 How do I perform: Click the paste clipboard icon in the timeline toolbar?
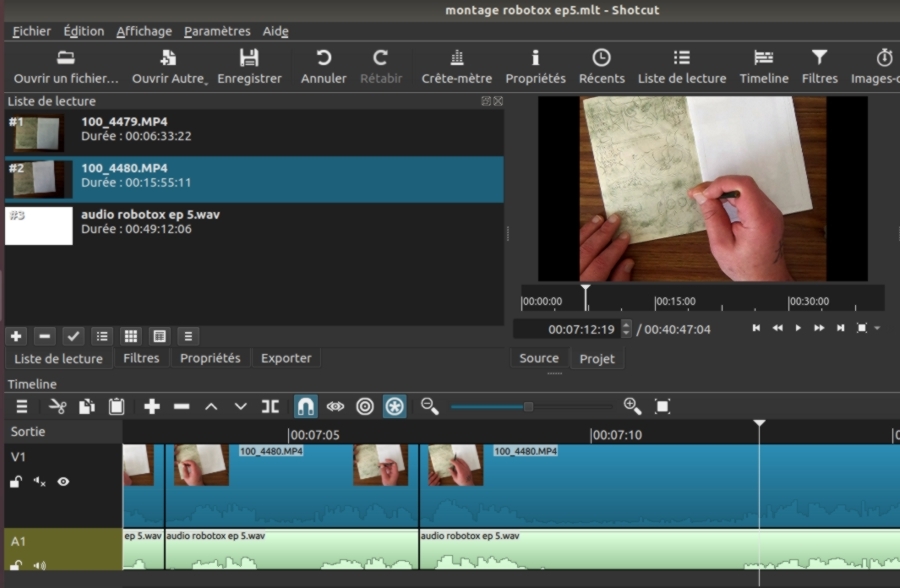click(x=116, y=406)
